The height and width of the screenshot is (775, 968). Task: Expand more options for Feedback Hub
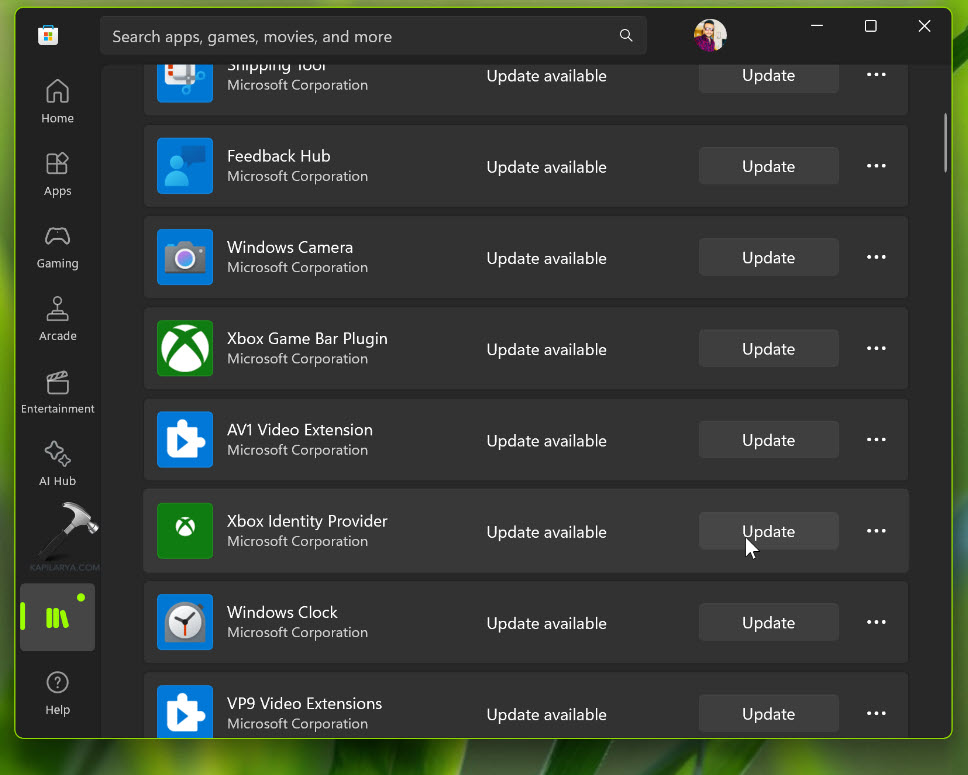pyautogui.click(x=876, y=166)
